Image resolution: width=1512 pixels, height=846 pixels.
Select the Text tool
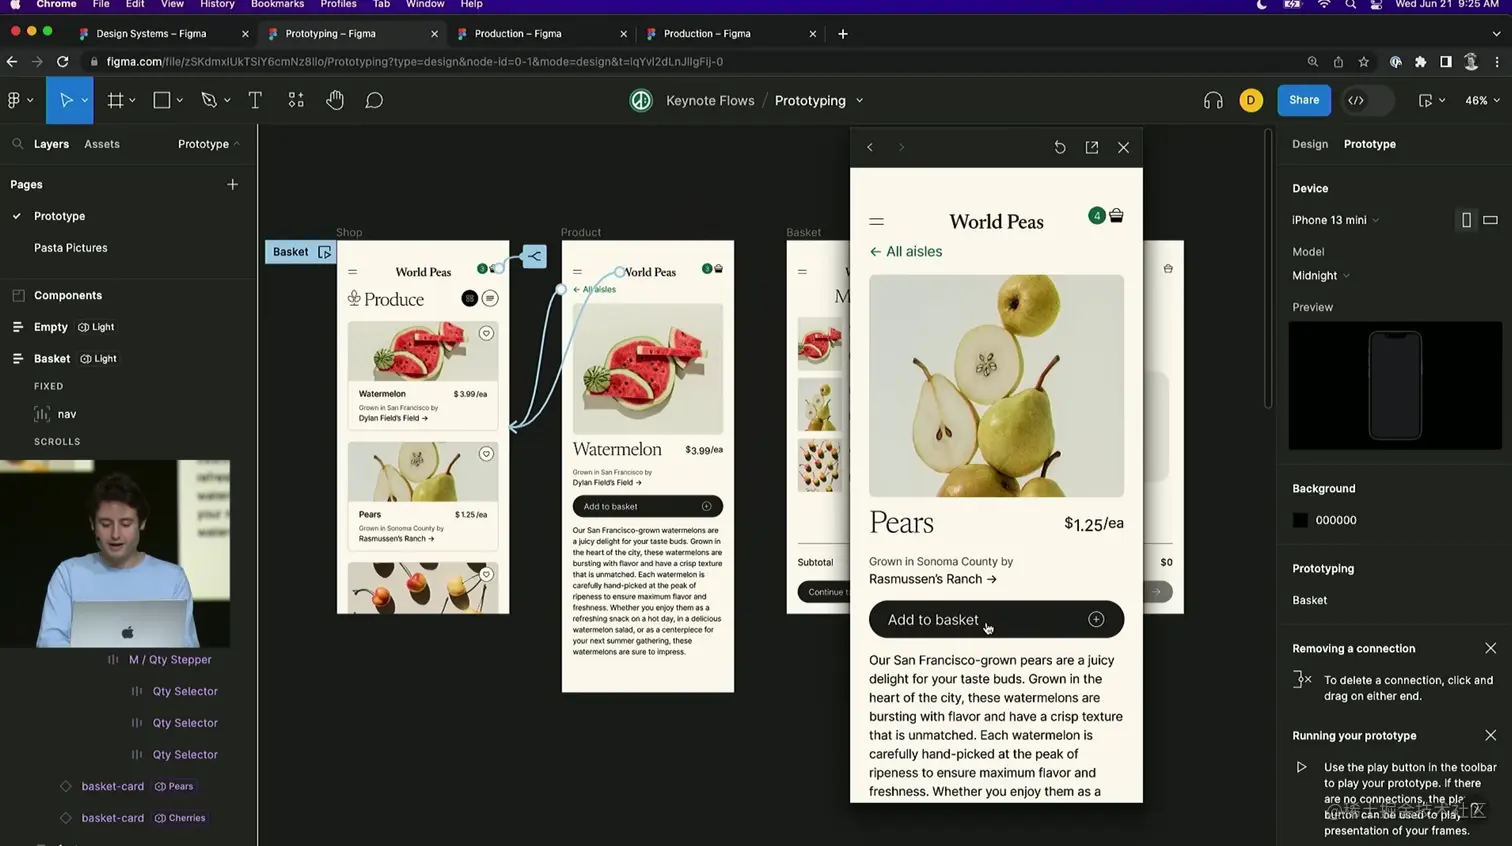255,100
